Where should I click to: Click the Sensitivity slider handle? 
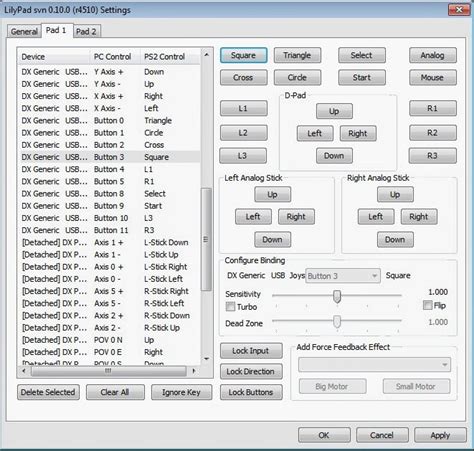(337, 296)
